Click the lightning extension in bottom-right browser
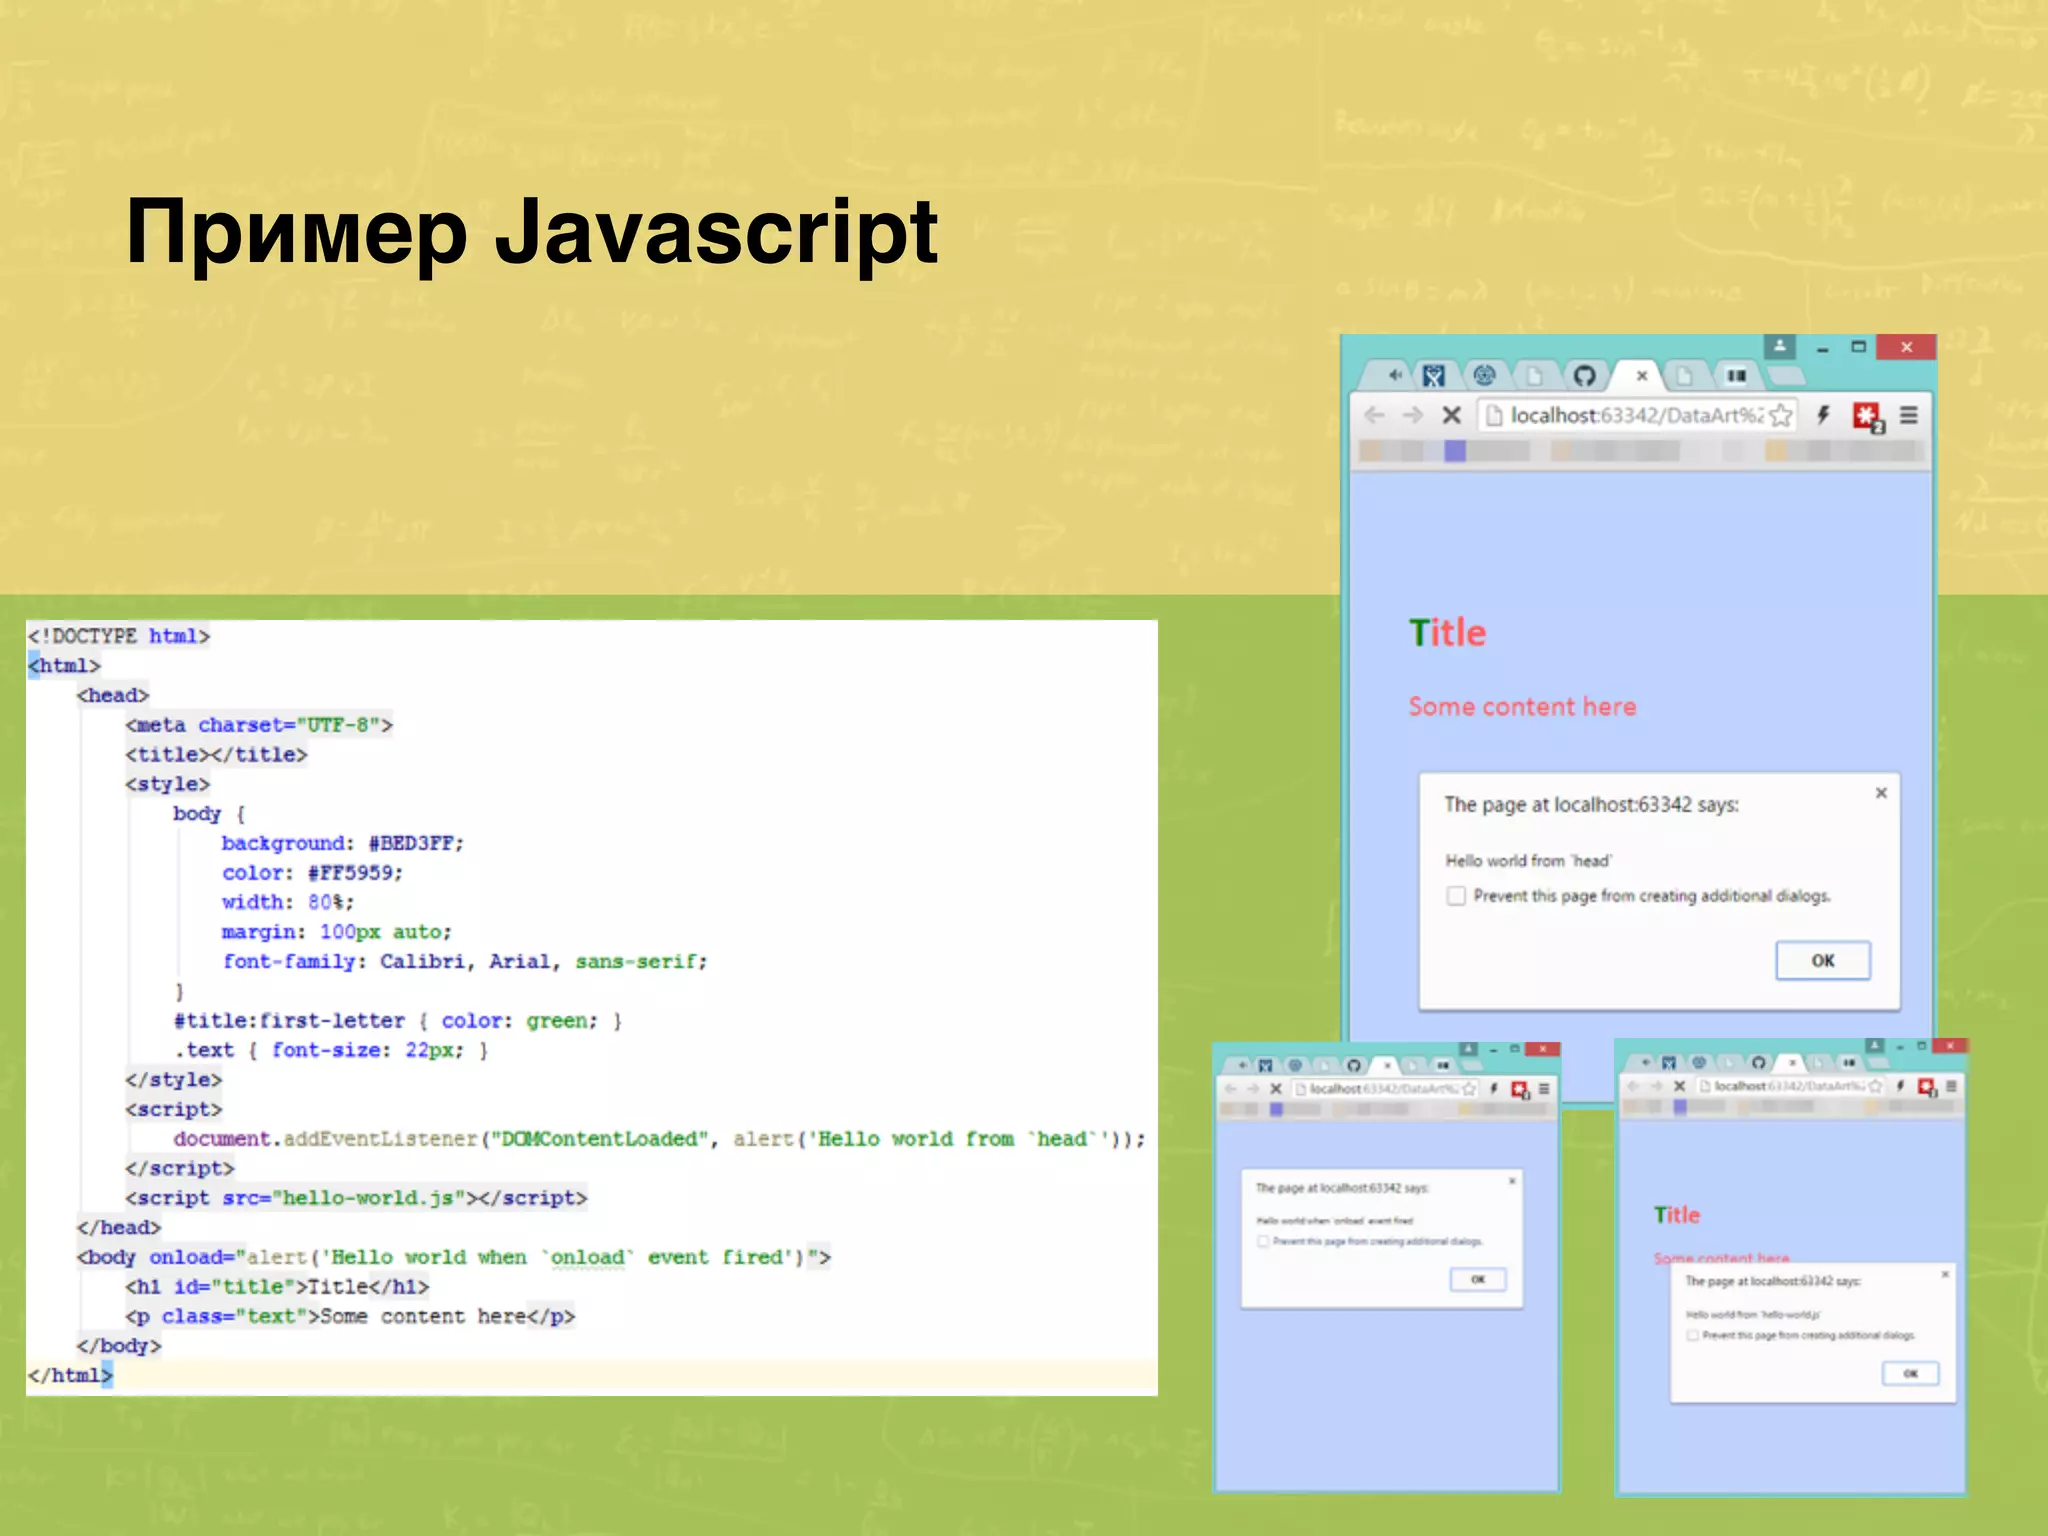The image size is (2048, 1536). click(x=1900, y=1086)
